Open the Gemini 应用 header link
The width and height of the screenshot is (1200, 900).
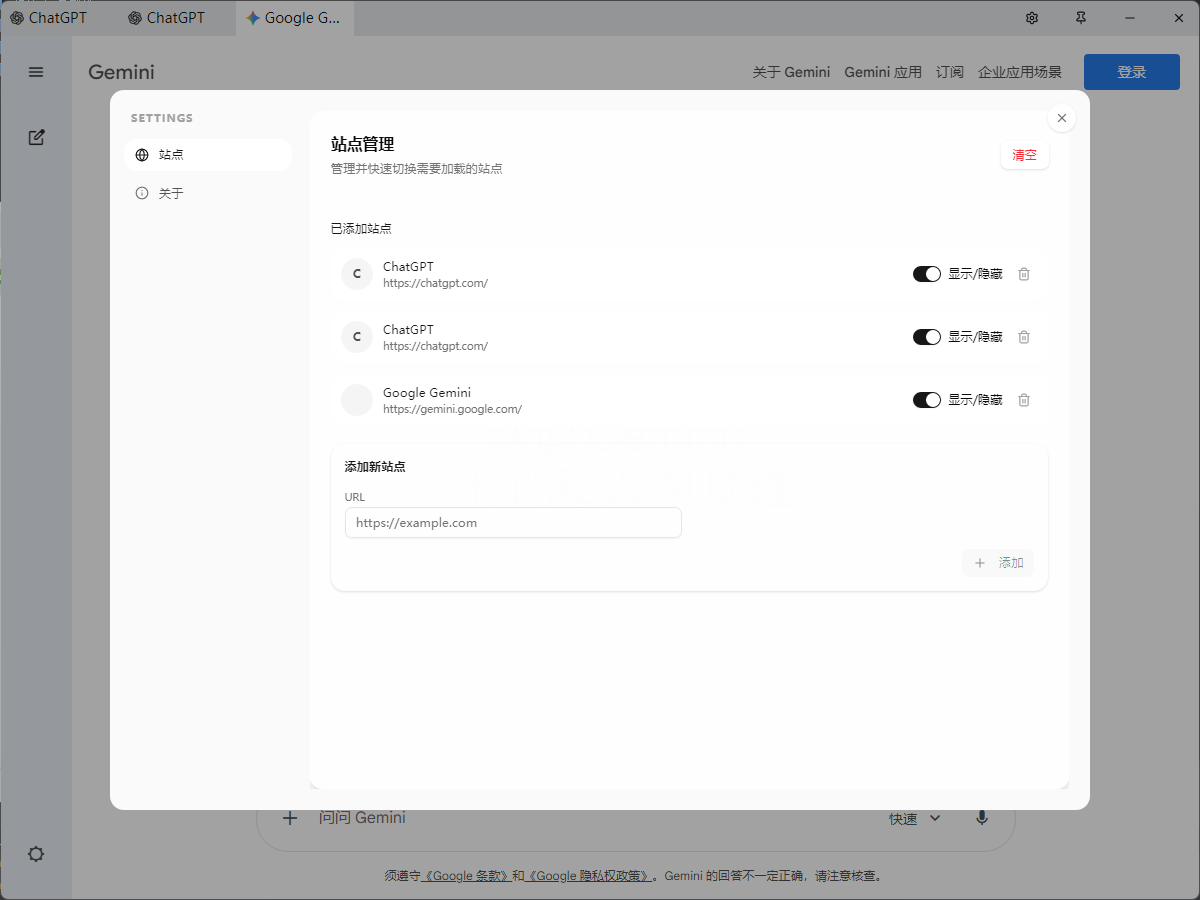click(x=883, y=72)
